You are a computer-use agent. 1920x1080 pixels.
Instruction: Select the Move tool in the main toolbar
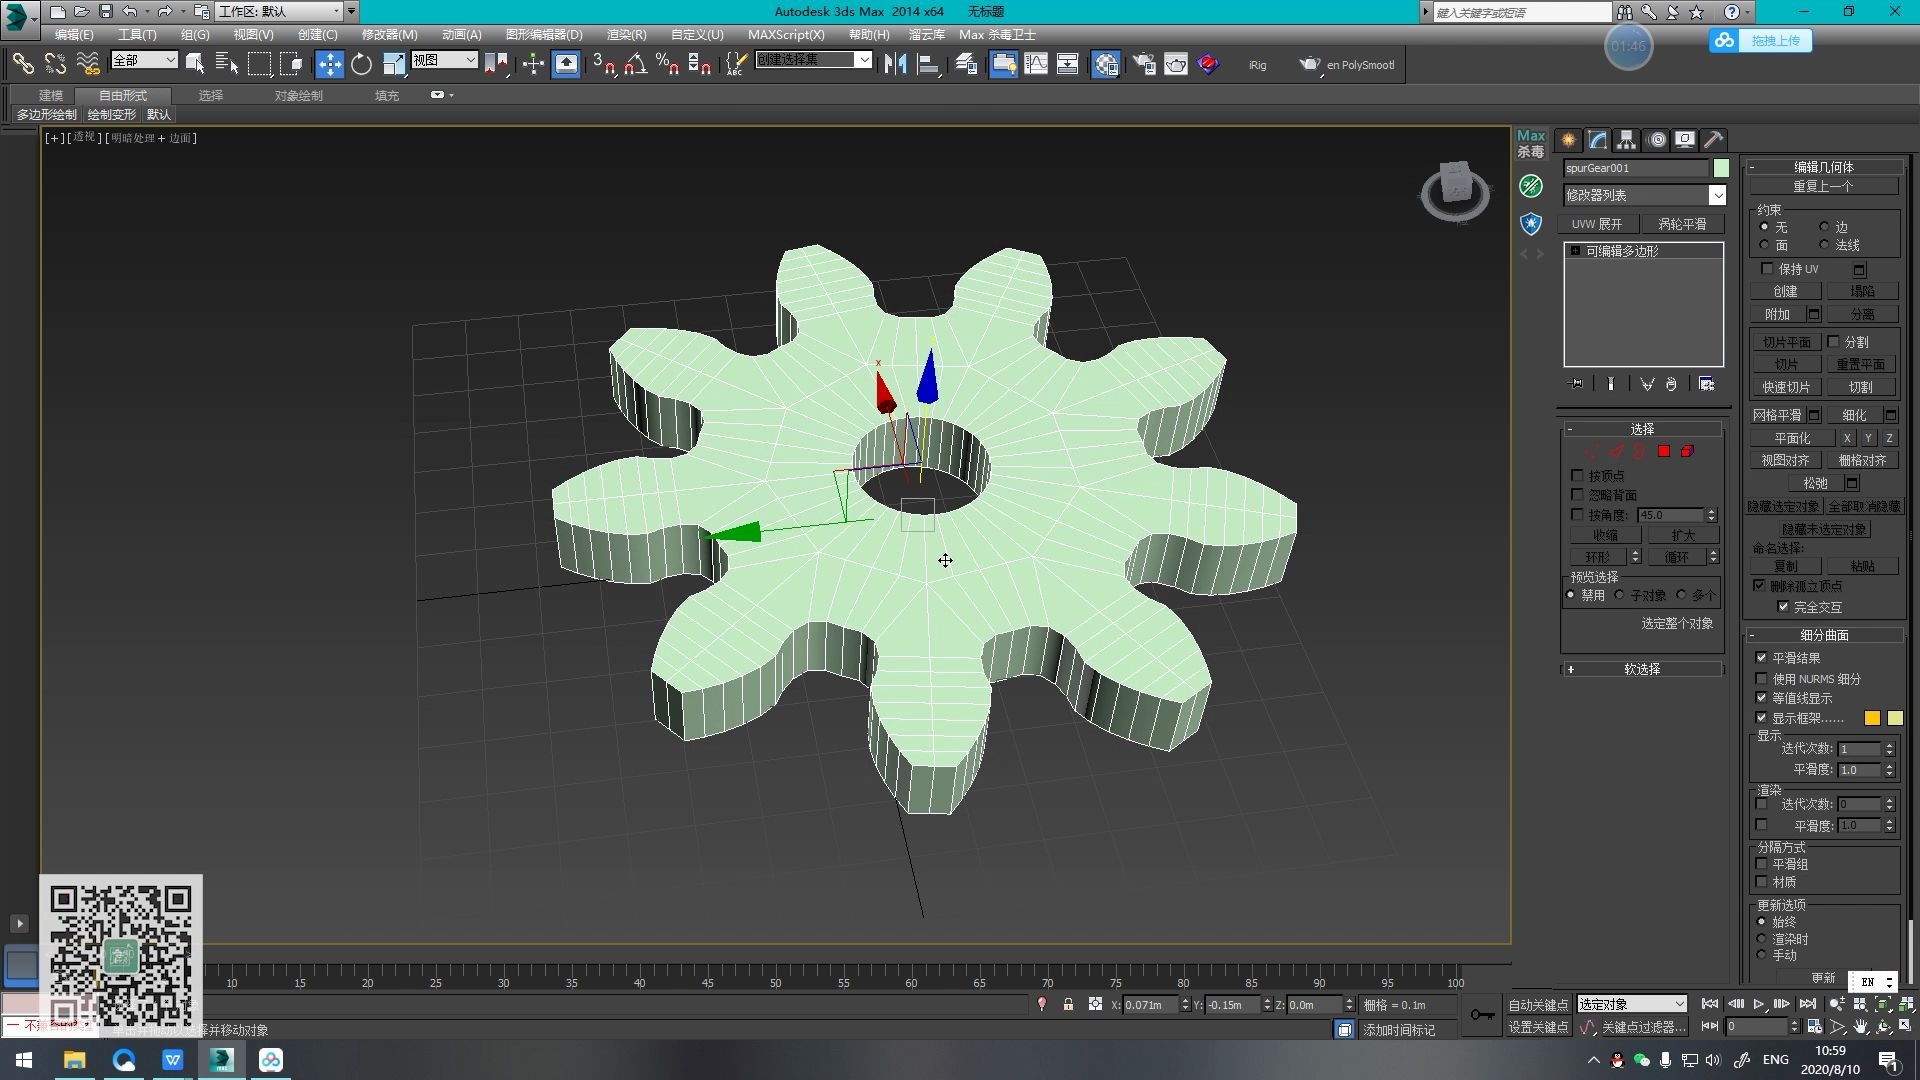click(329, 63)
